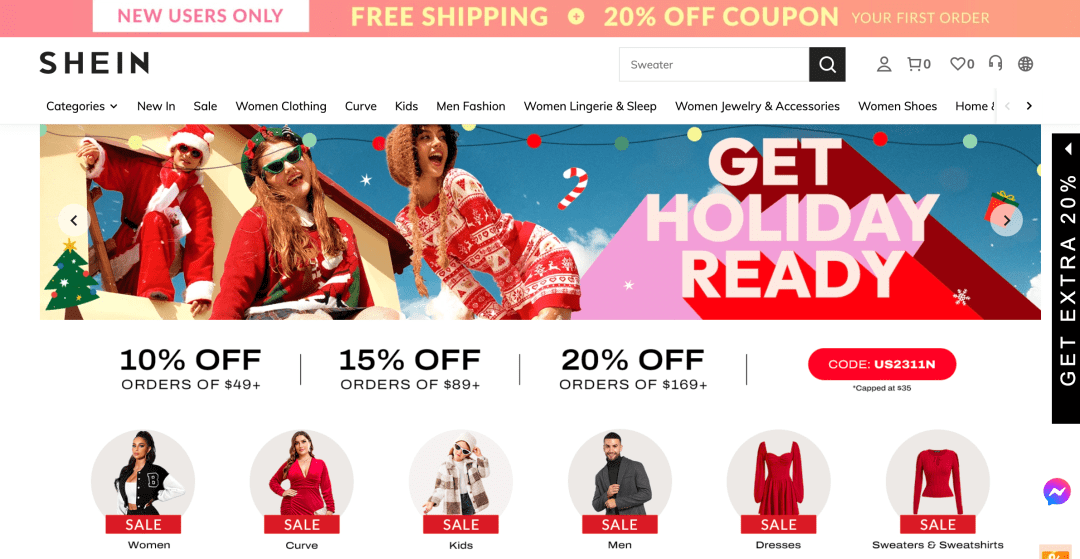Open the wishlist heart icon

coord(962,64)
